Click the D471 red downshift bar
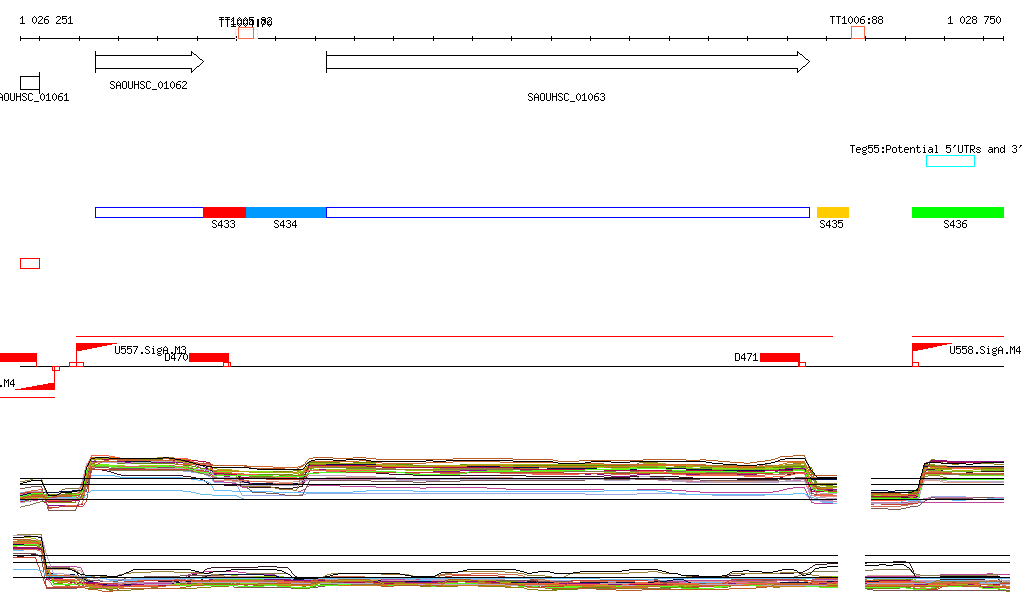The height and width of the screenshot is (611, 1024). click(x=780, y=357)
